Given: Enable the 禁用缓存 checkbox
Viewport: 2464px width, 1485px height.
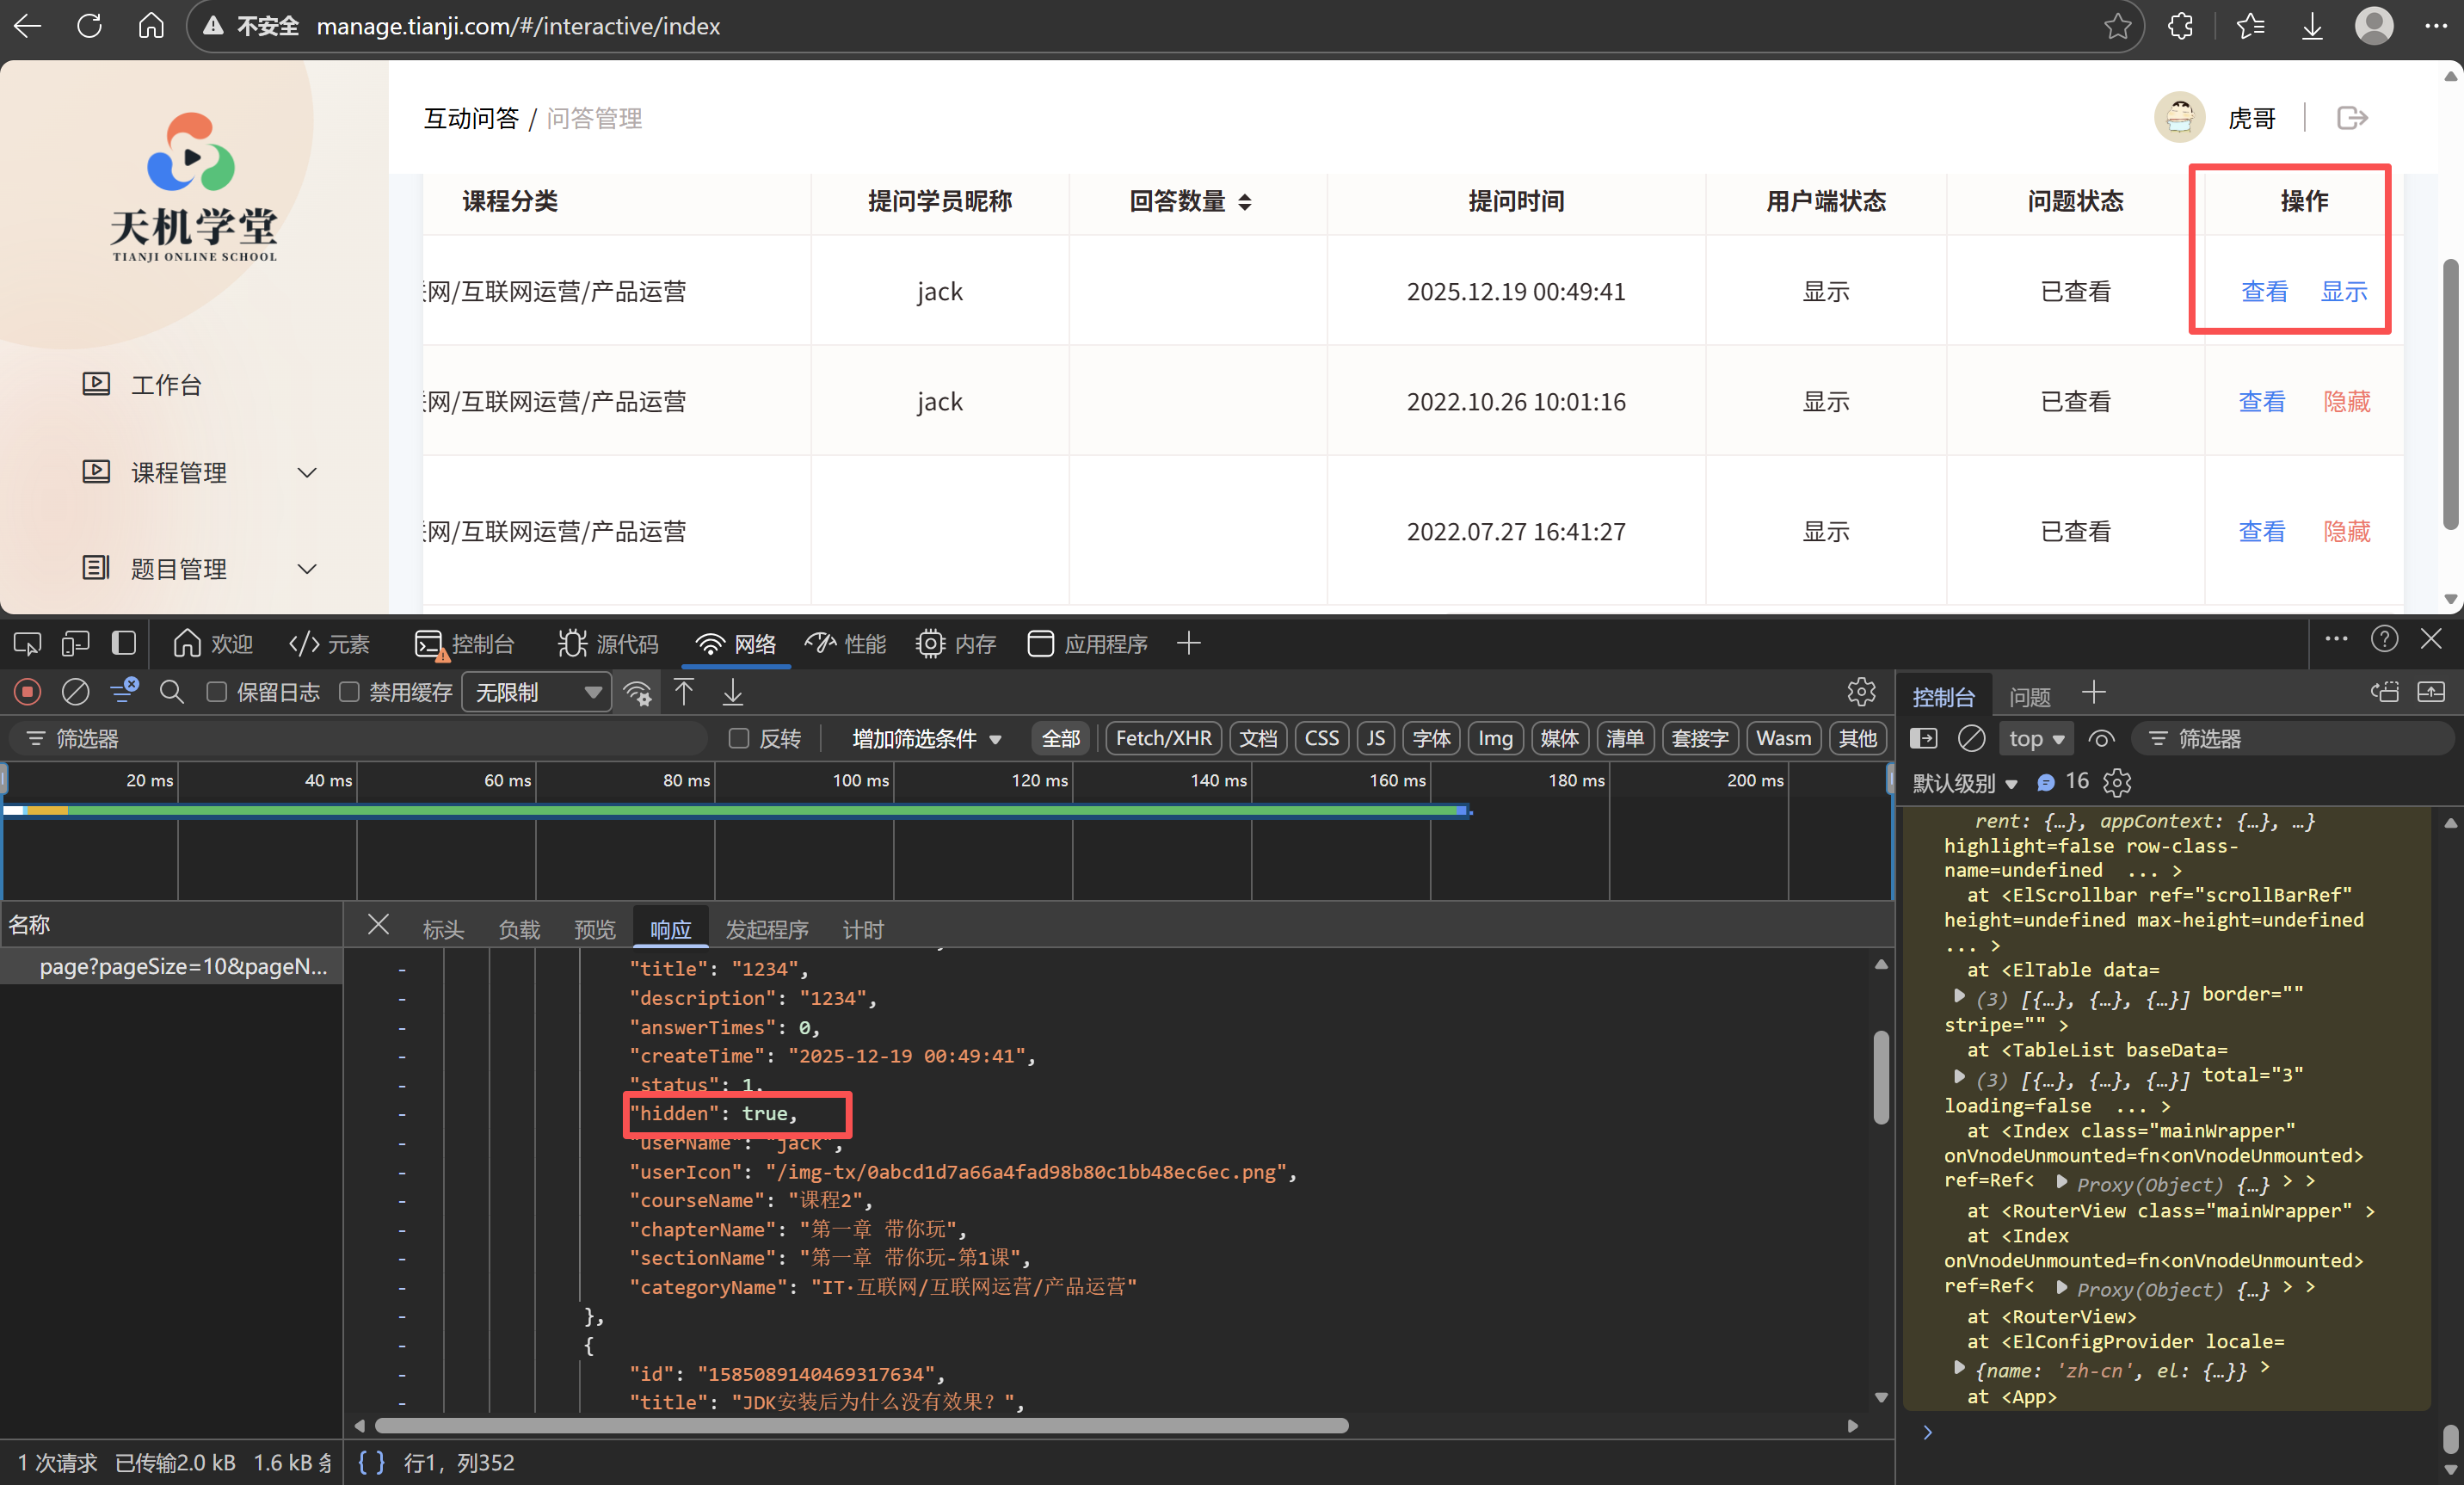Looking at the screenshot, I should [x=349, y=692].
